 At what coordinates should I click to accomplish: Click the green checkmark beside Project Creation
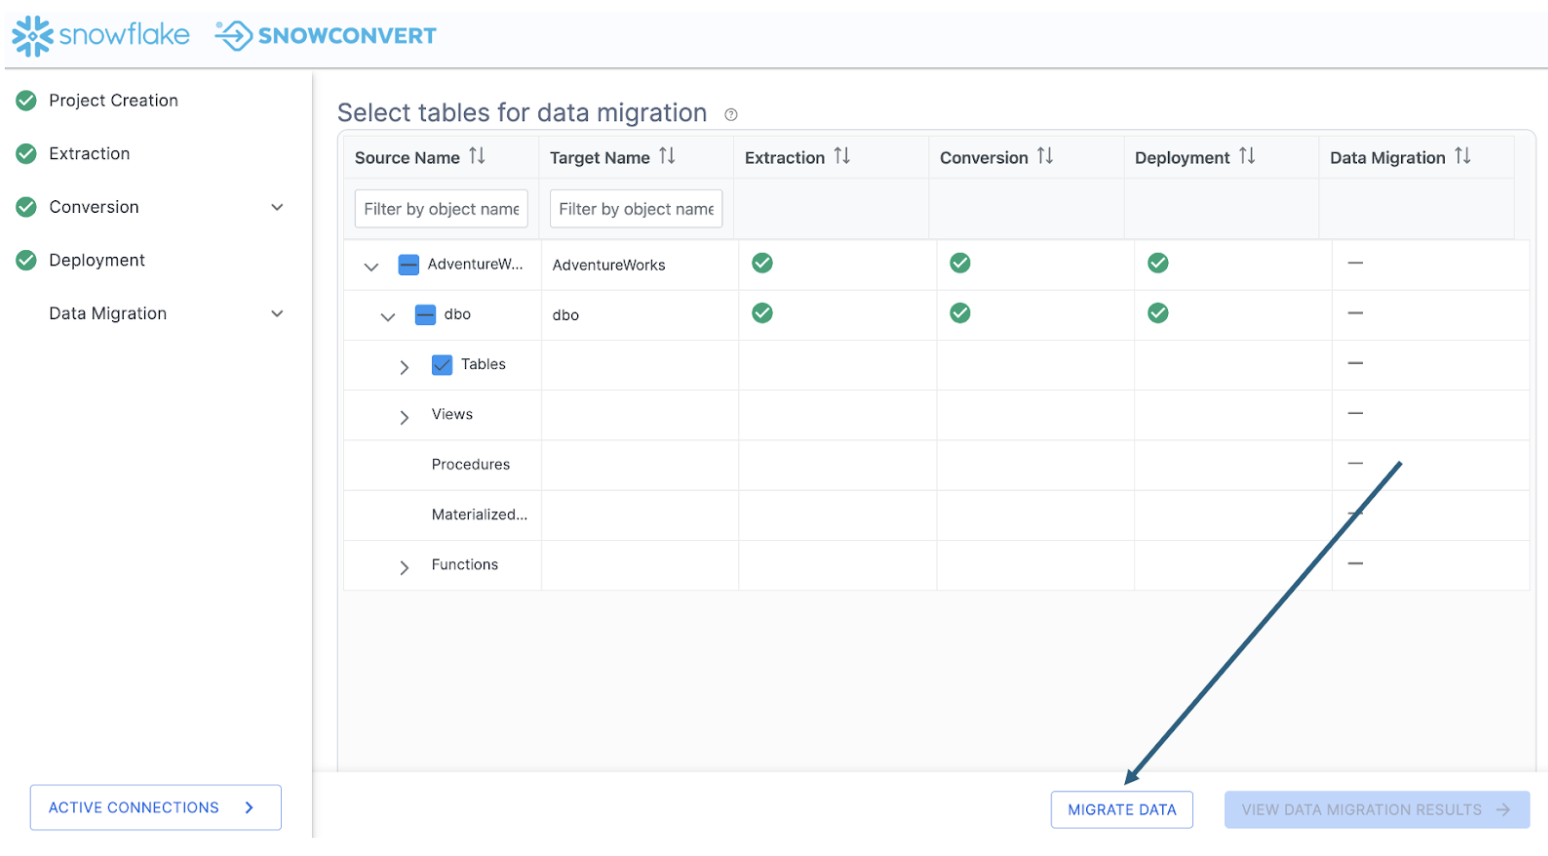(x=26, y=100)
